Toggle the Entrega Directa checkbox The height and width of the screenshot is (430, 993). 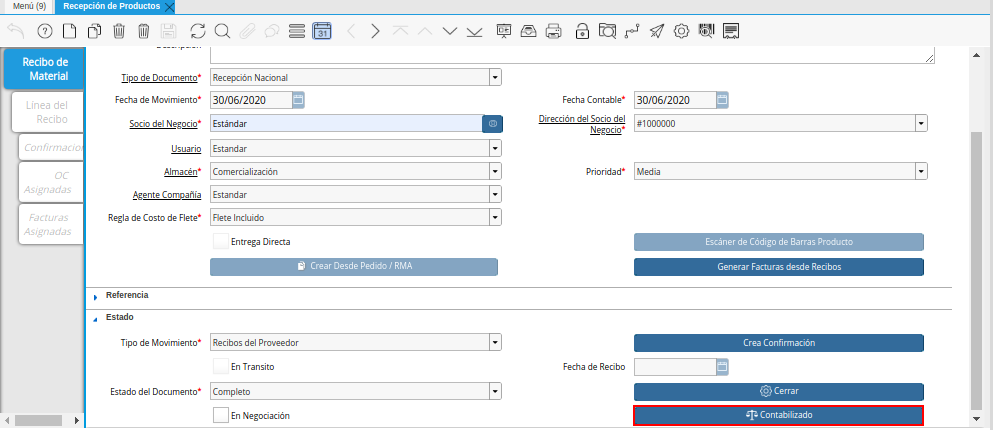pos(221,241)
